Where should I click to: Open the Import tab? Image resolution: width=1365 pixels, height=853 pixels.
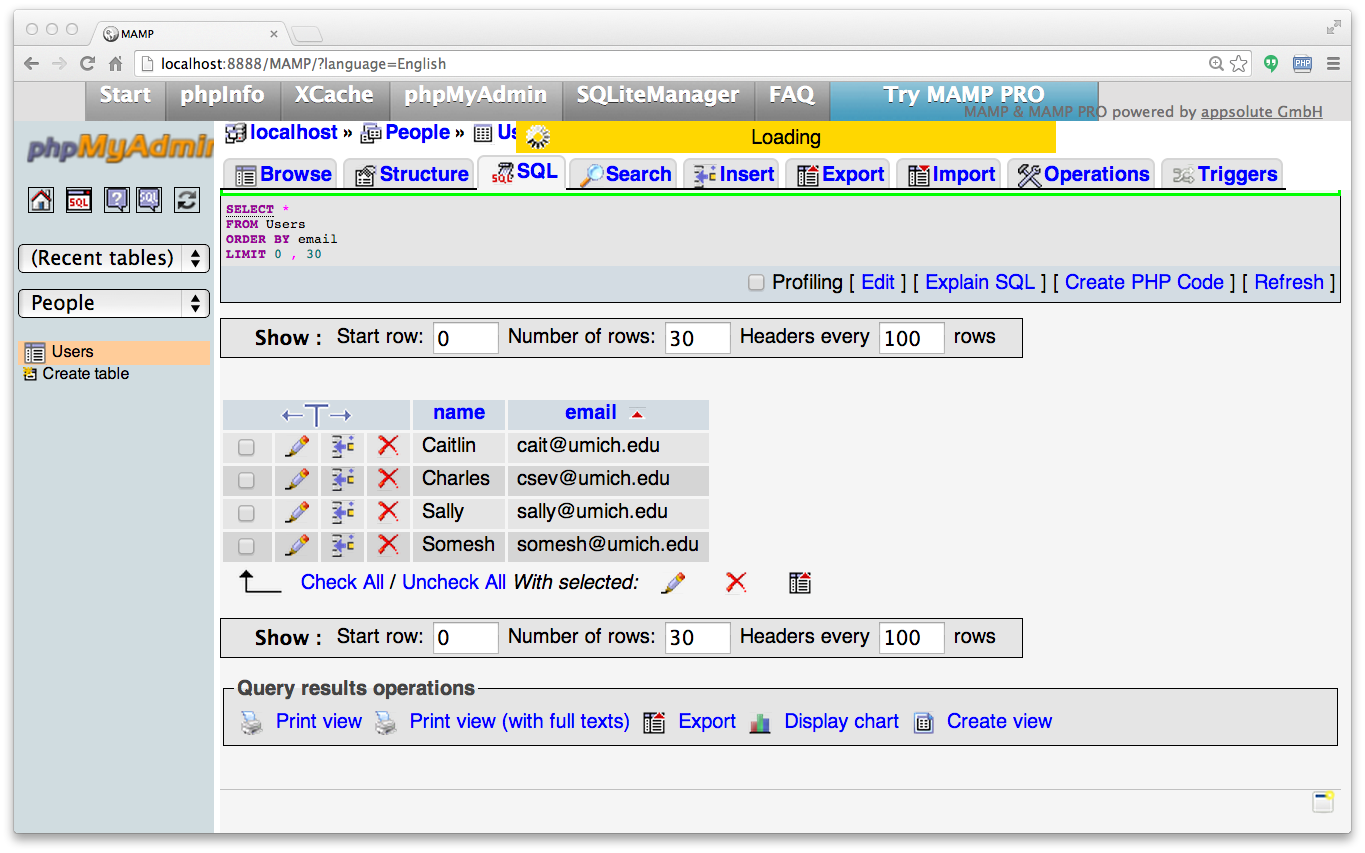(x=950, y=174)
